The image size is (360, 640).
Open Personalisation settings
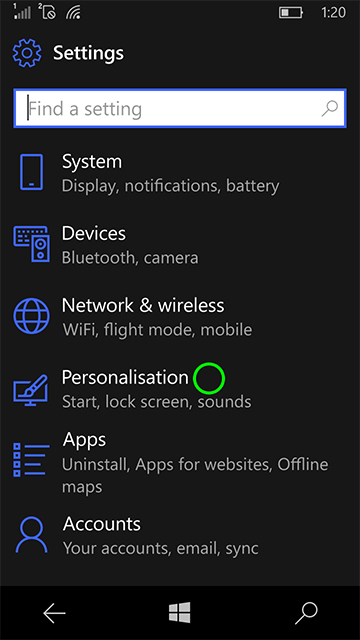(180, 389)
